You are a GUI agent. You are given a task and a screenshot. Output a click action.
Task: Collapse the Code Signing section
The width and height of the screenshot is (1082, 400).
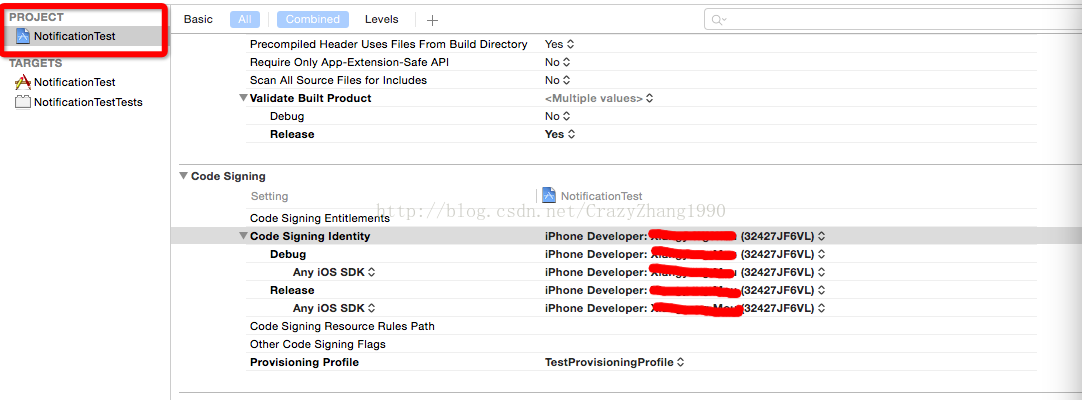pyautogui.click(x=183, y=176)
